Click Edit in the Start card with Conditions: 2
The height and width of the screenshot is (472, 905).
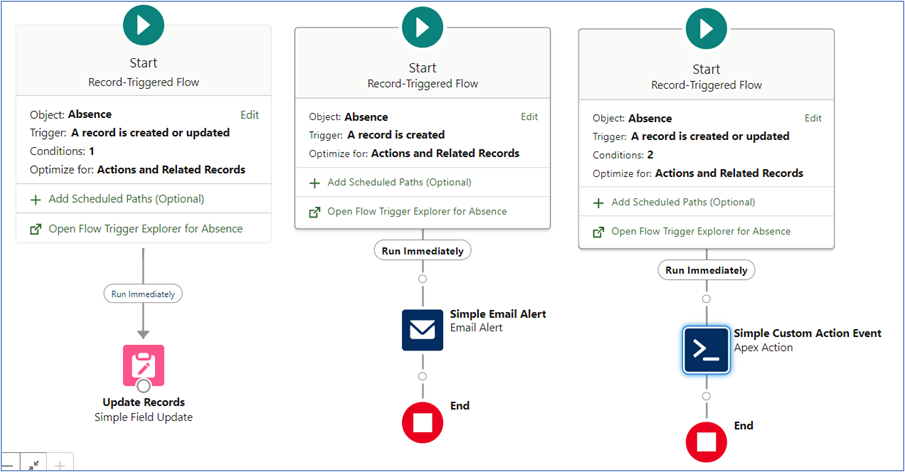click(813, 118)
